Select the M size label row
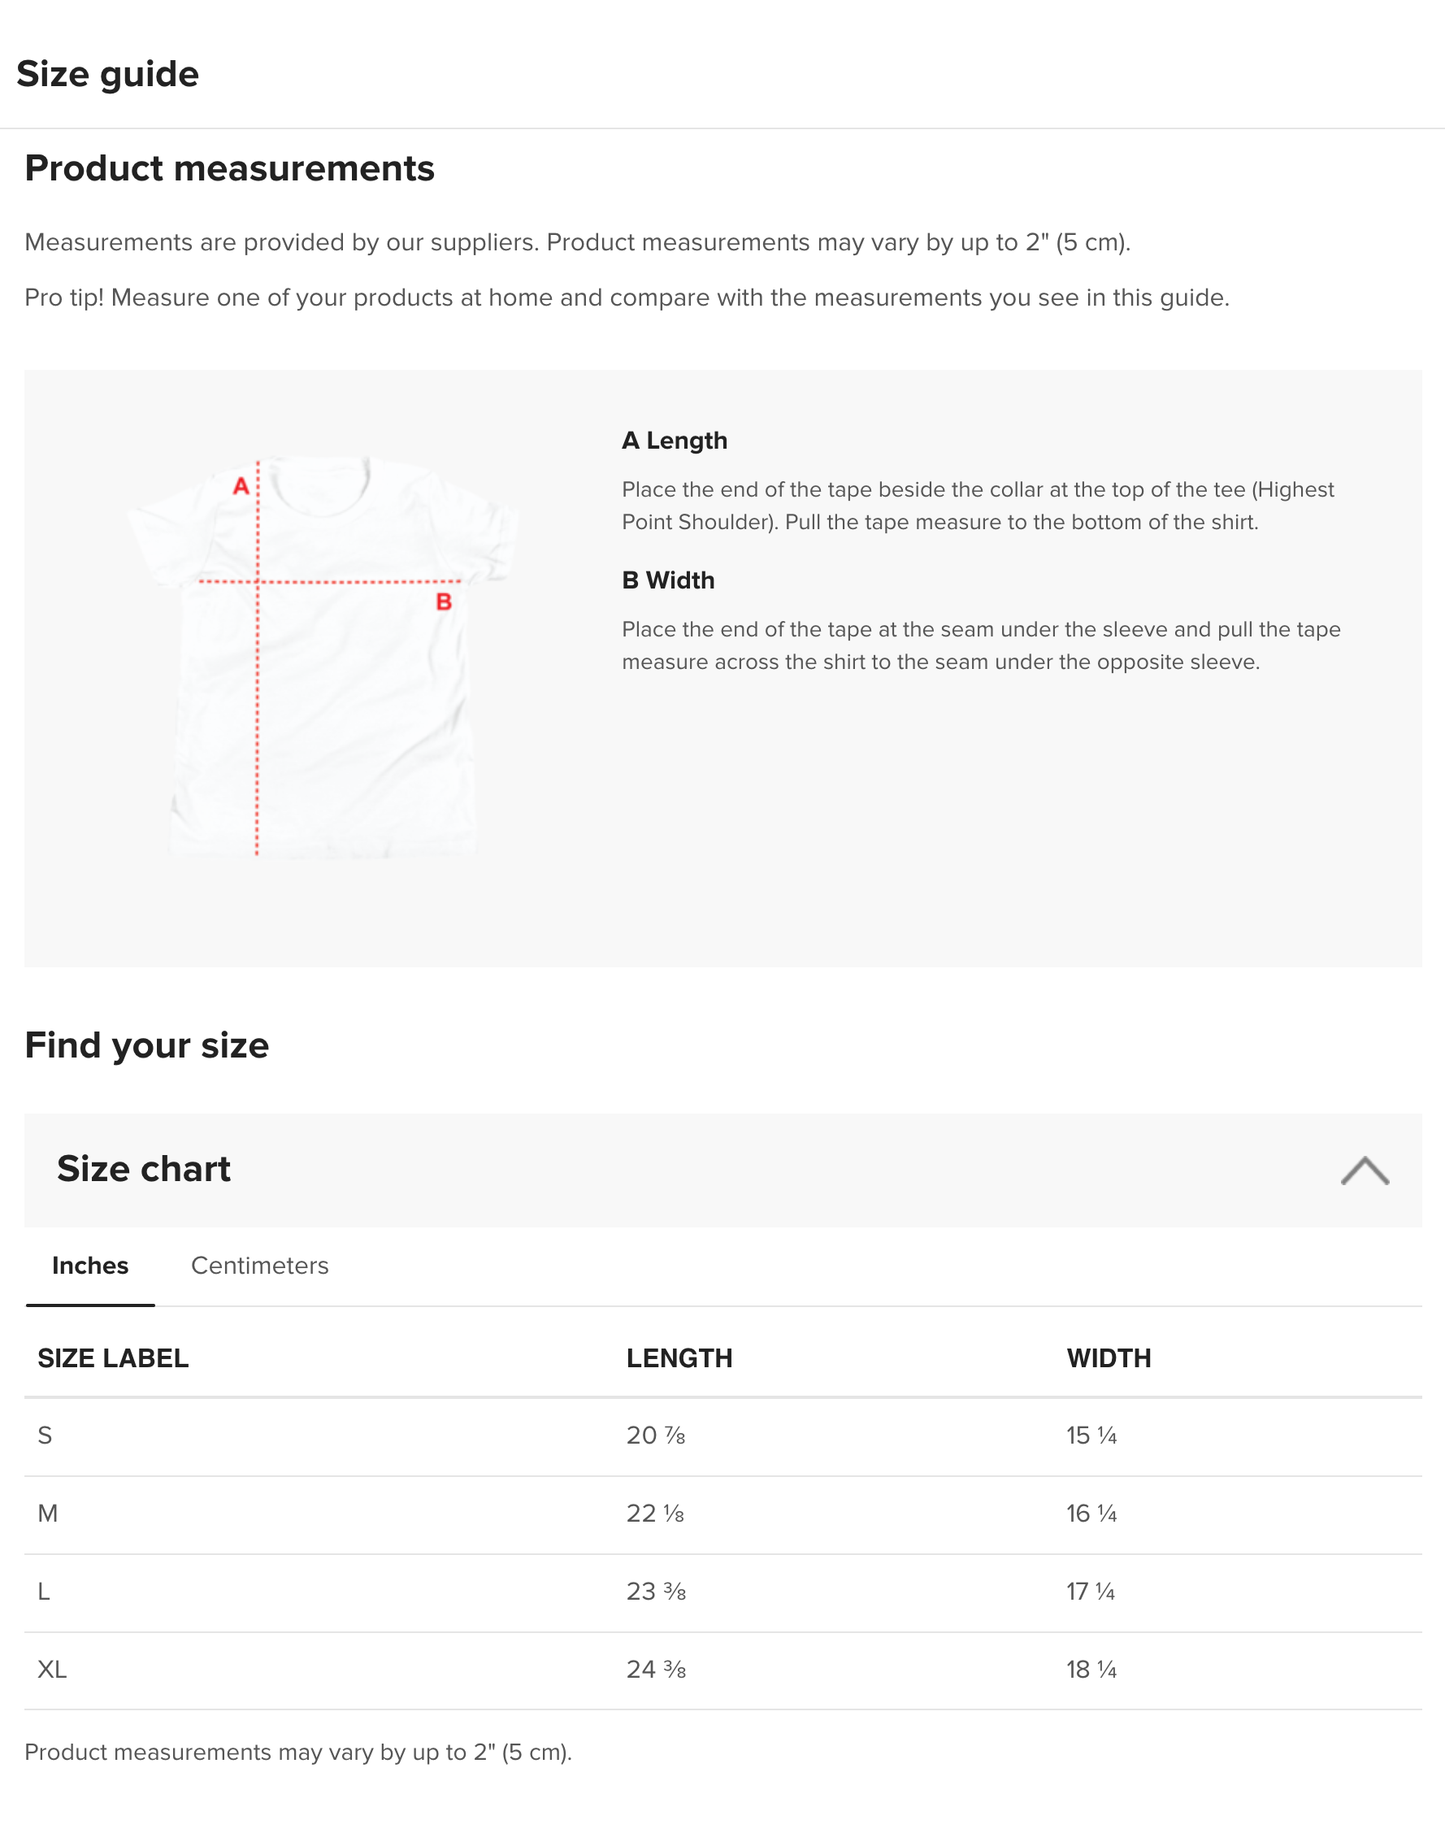 click(48, 1514)
